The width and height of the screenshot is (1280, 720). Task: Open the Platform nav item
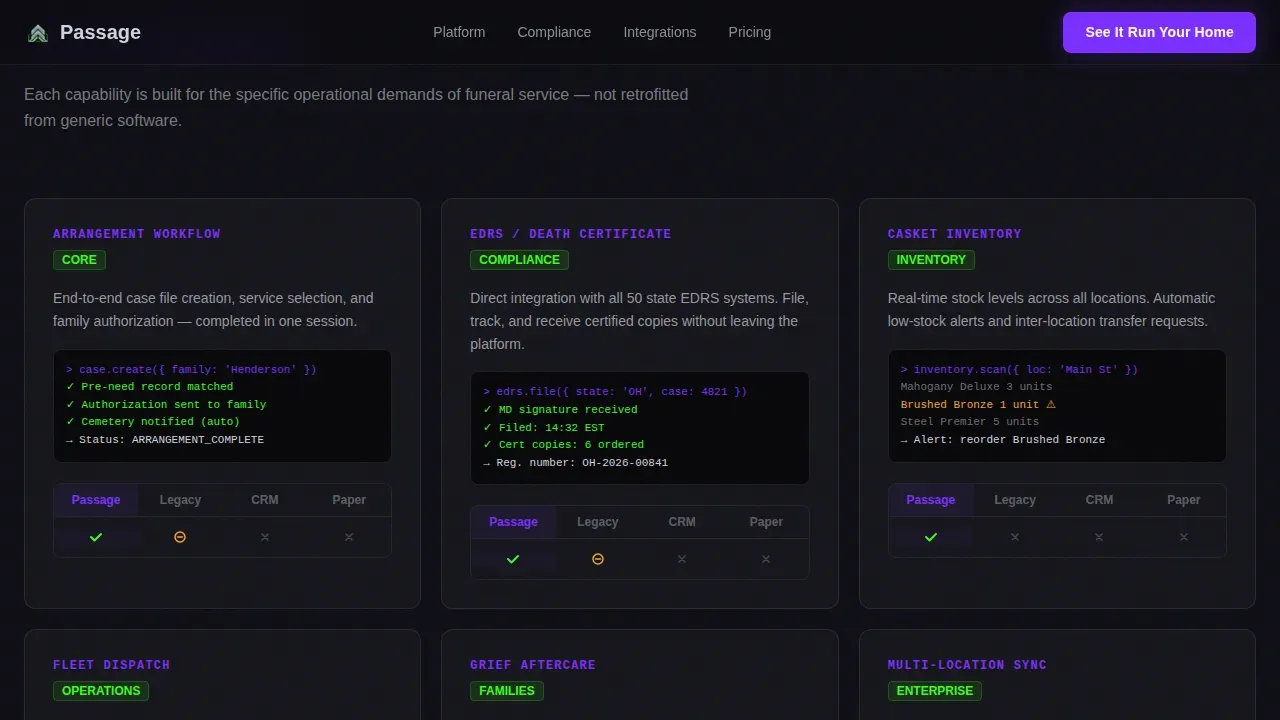click(x=459, y=32)
